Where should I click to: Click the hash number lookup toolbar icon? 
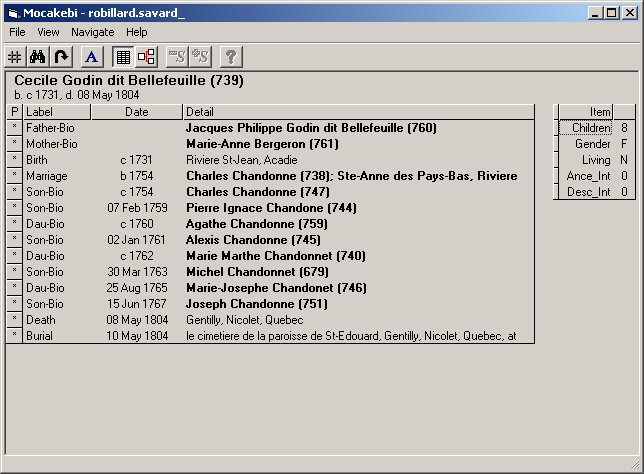(x=14, y=57)
